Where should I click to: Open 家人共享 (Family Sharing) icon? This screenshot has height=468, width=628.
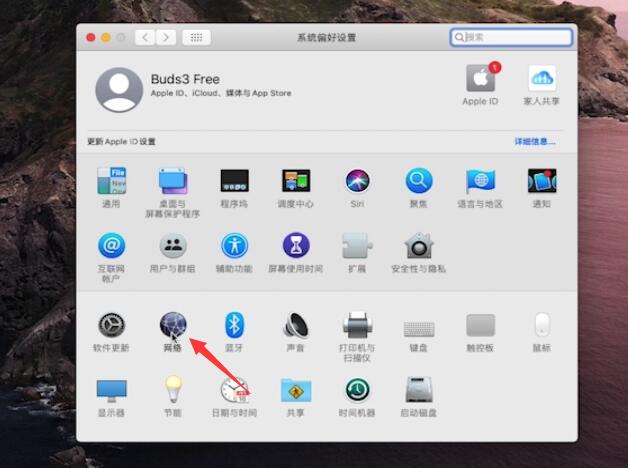click(541, 78)
